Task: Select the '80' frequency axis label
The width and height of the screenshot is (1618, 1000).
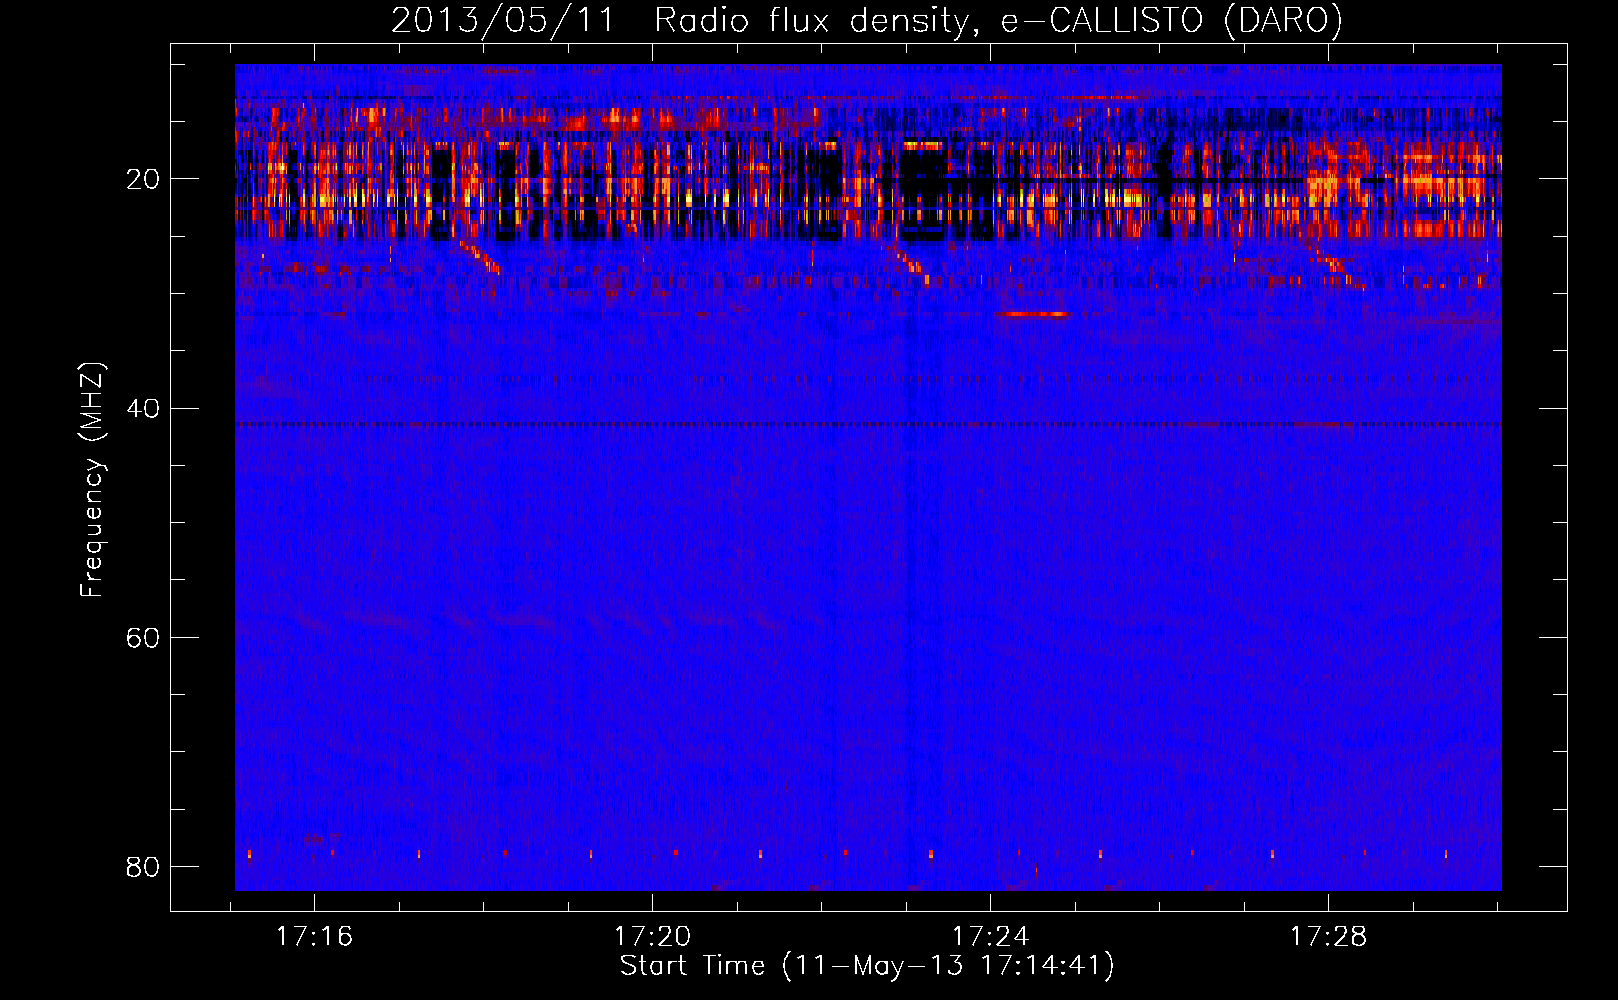Action: pyautogui.click(x=143, y=866)
